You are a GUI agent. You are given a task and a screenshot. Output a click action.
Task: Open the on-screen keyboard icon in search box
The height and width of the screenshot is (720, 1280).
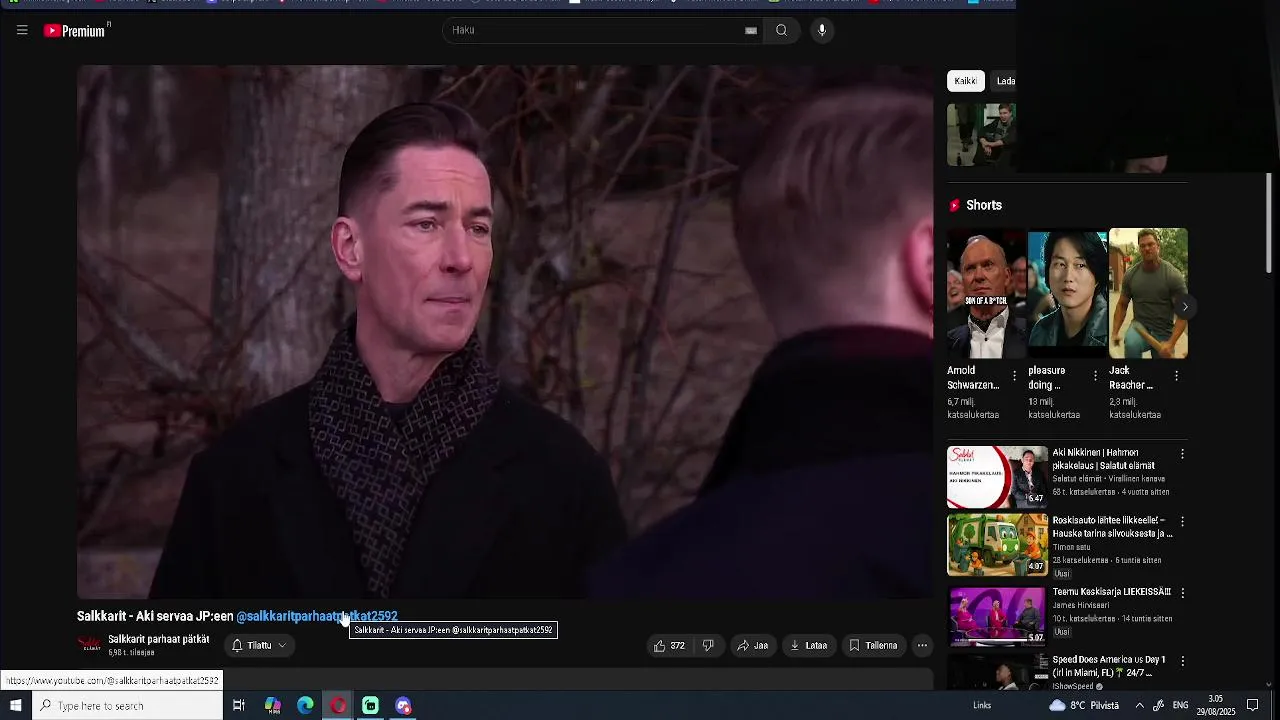click(751, 30)
